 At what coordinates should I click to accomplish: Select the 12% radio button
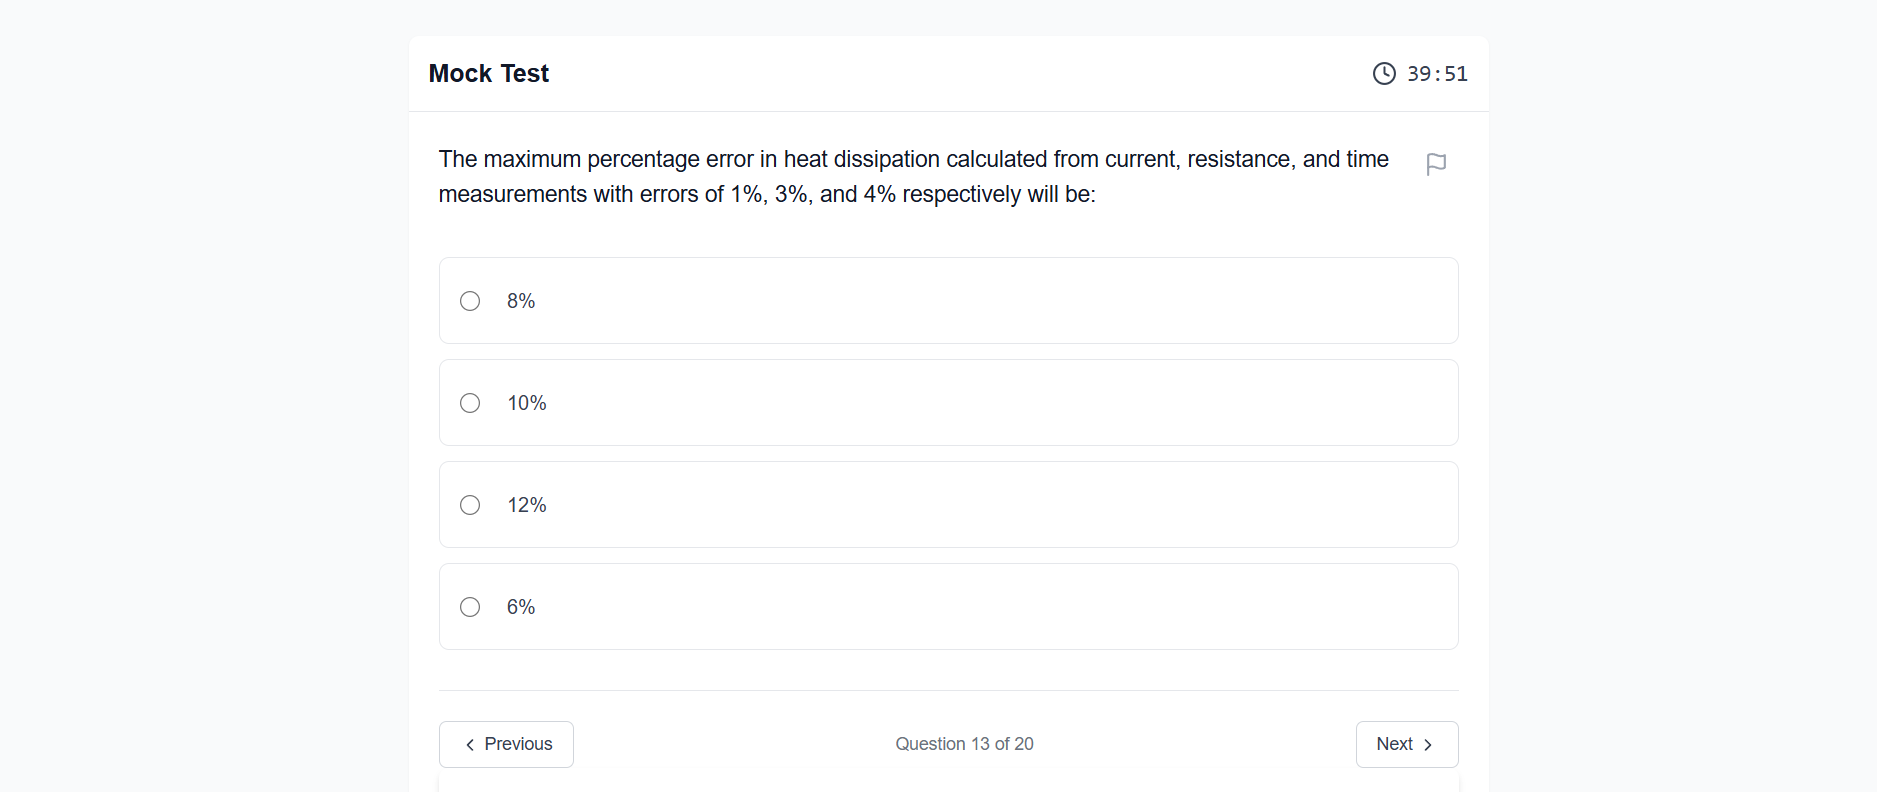470,505
